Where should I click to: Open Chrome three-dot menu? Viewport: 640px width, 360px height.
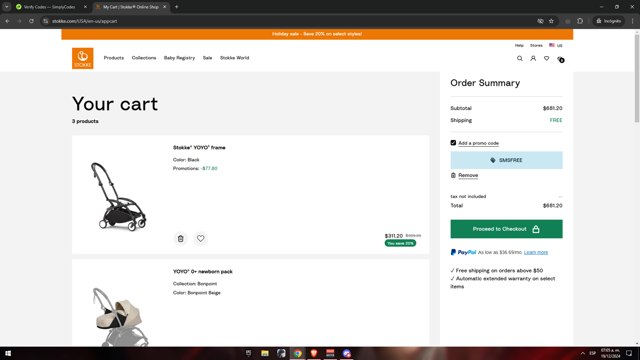tap(632, 21)
